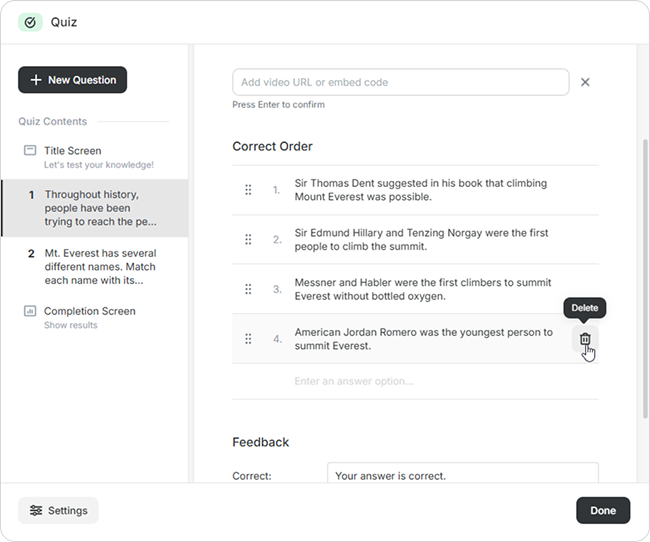Click the Settings sliders icon

click(36, 510)
